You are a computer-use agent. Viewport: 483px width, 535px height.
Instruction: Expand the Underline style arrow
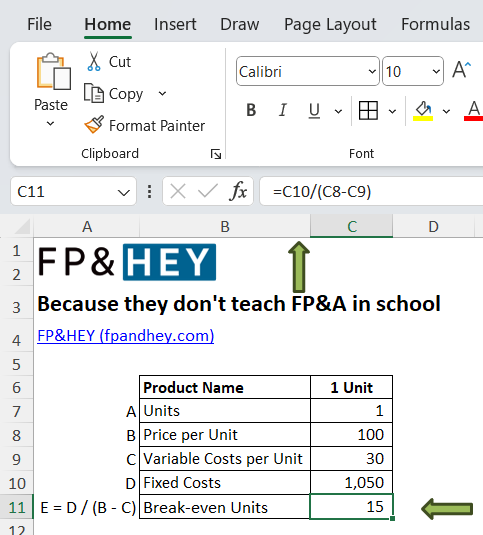[338, 111]
